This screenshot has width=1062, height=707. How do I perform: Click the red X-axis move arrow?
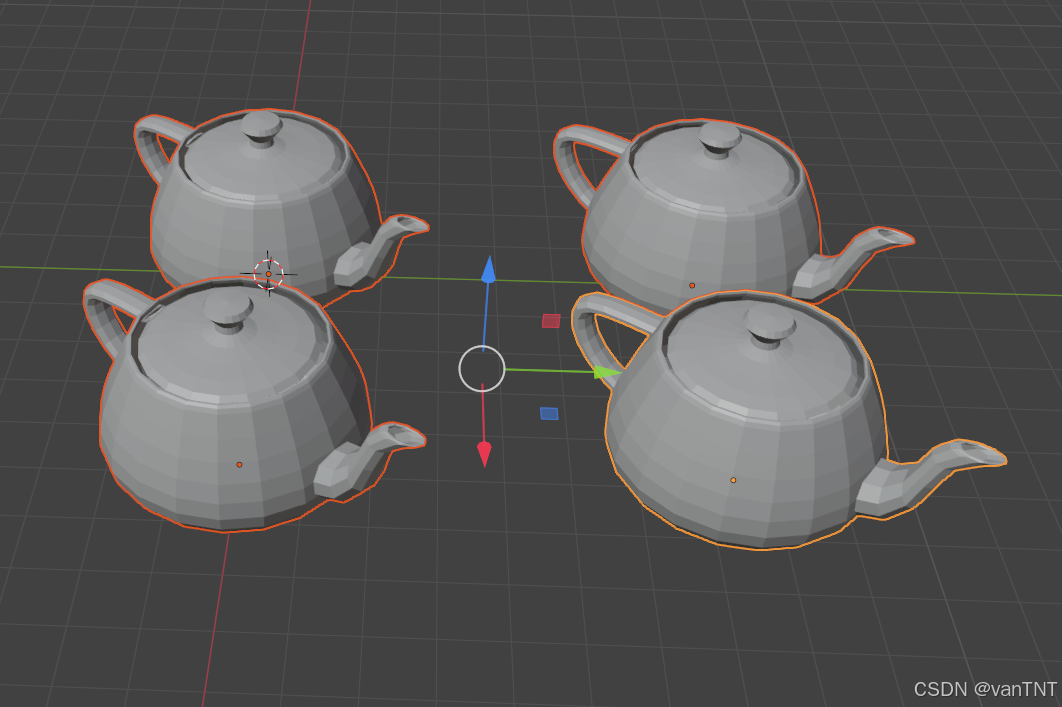tap(484, 453)
